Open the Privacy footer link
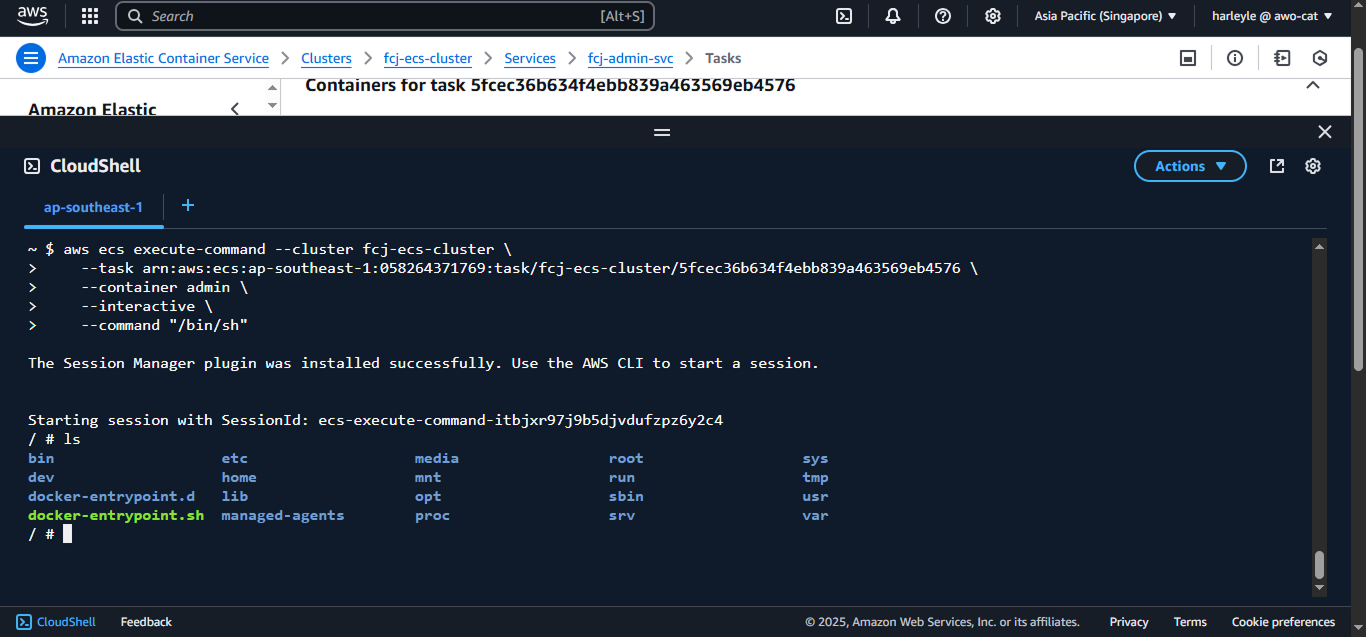This screenshot has height=637, width=1366. coord(1129,622)
